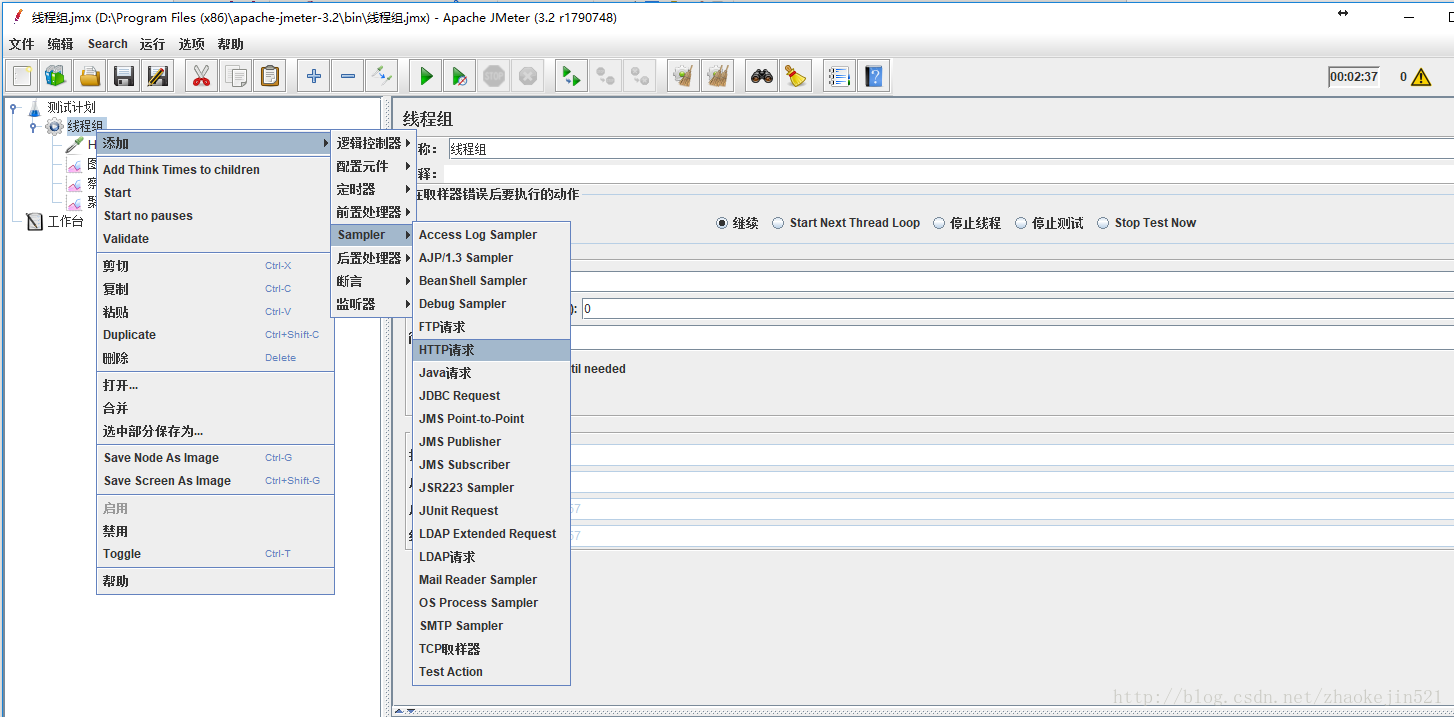Start the test with green play icon
This screenshot has width=1454, height=717.
tap(426, 76)
